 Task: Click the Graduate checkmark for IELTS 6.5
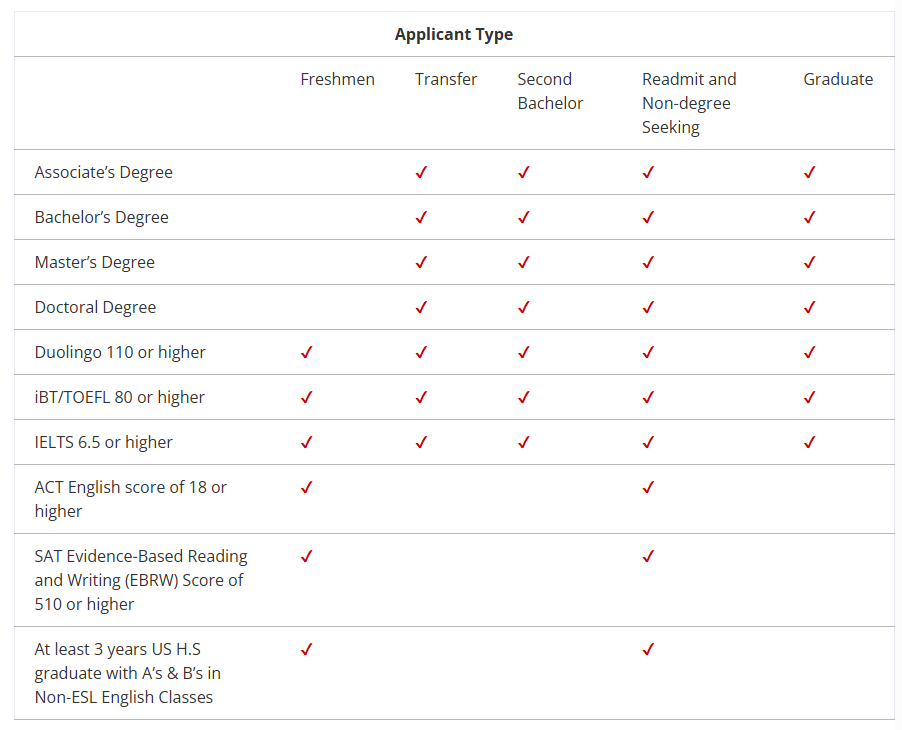(x=809, y=442)
